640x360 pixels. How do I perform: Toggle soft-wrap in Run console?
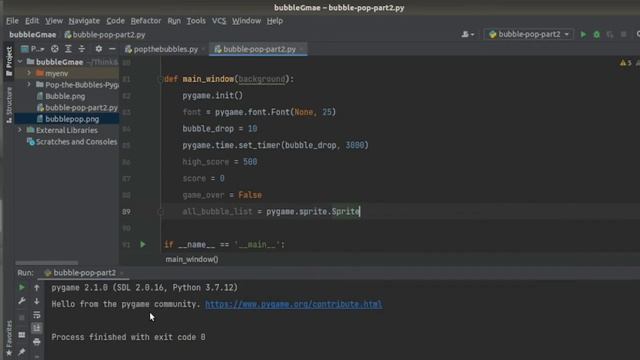point(37,315)
